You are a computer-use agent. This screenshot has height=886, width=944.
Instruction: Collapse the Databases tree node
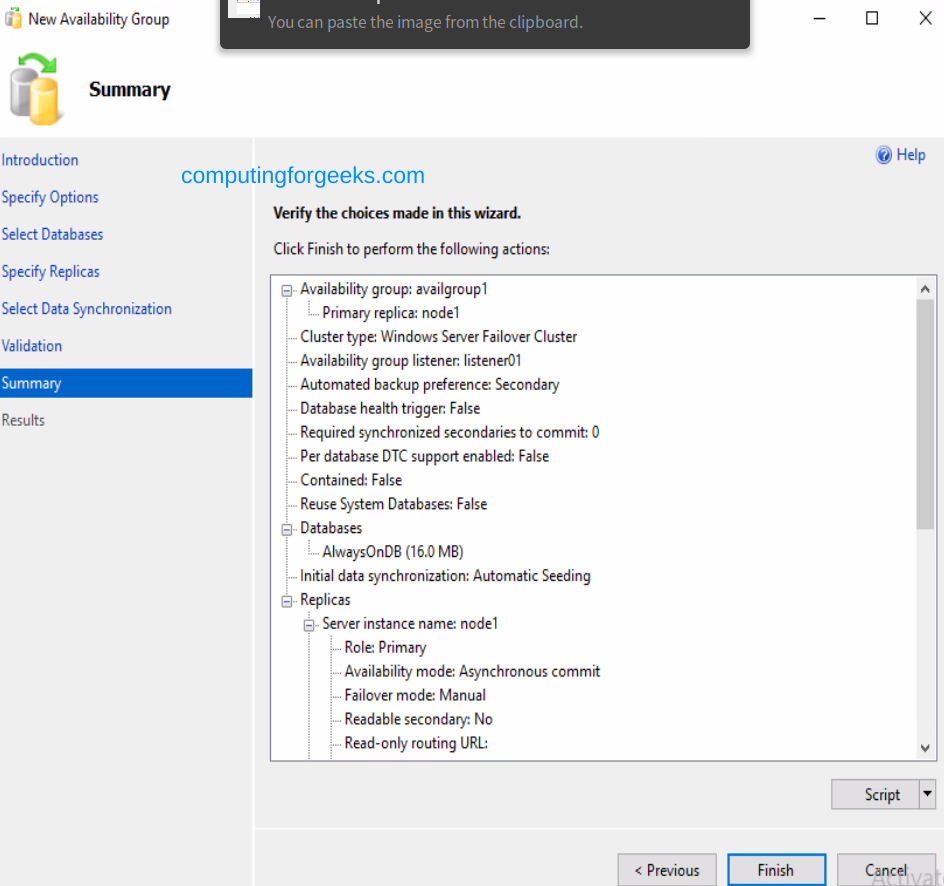(x=285, y=528)
